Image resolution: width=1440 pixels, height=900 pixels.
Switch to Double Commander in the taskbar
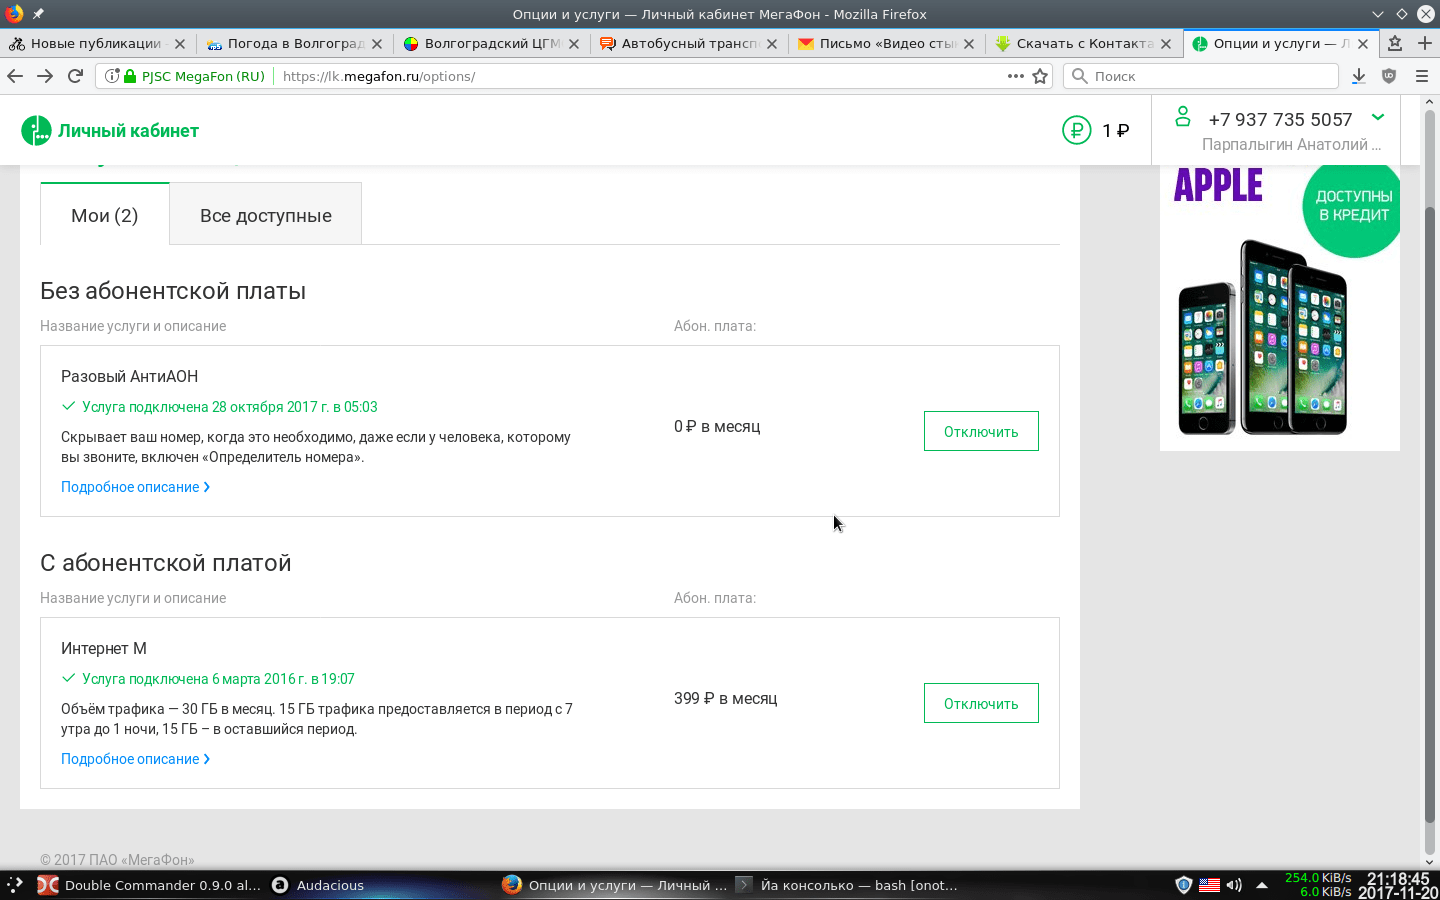coord(149,885)
